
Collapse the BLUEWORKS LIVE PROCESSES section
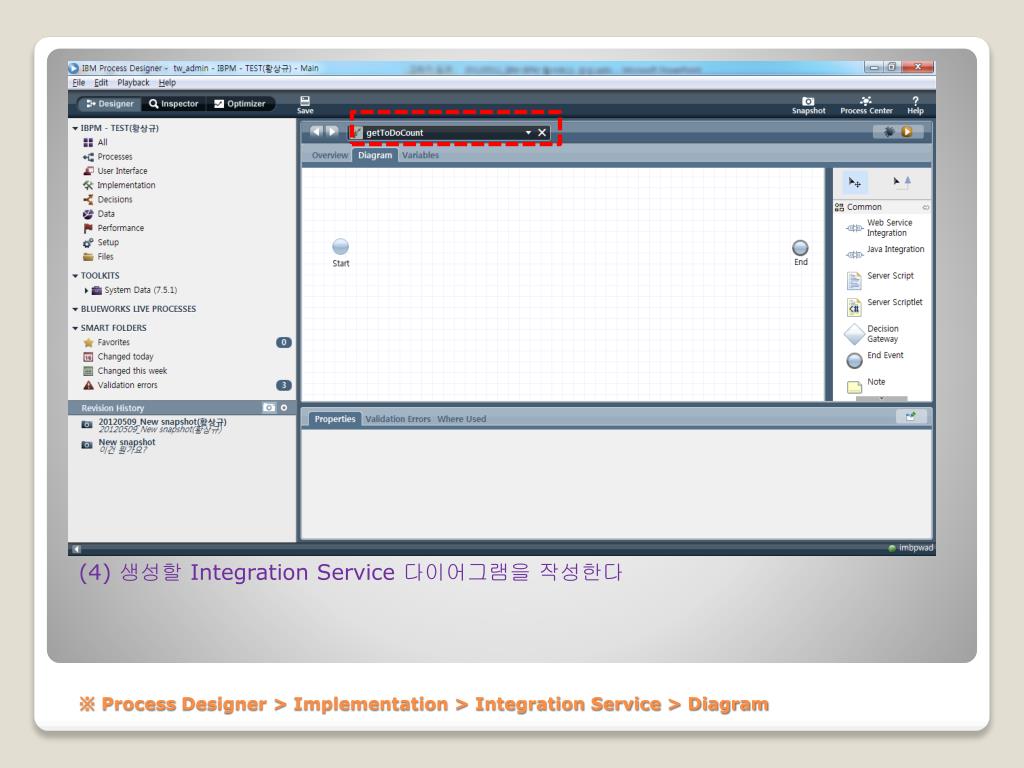point(75,310)
